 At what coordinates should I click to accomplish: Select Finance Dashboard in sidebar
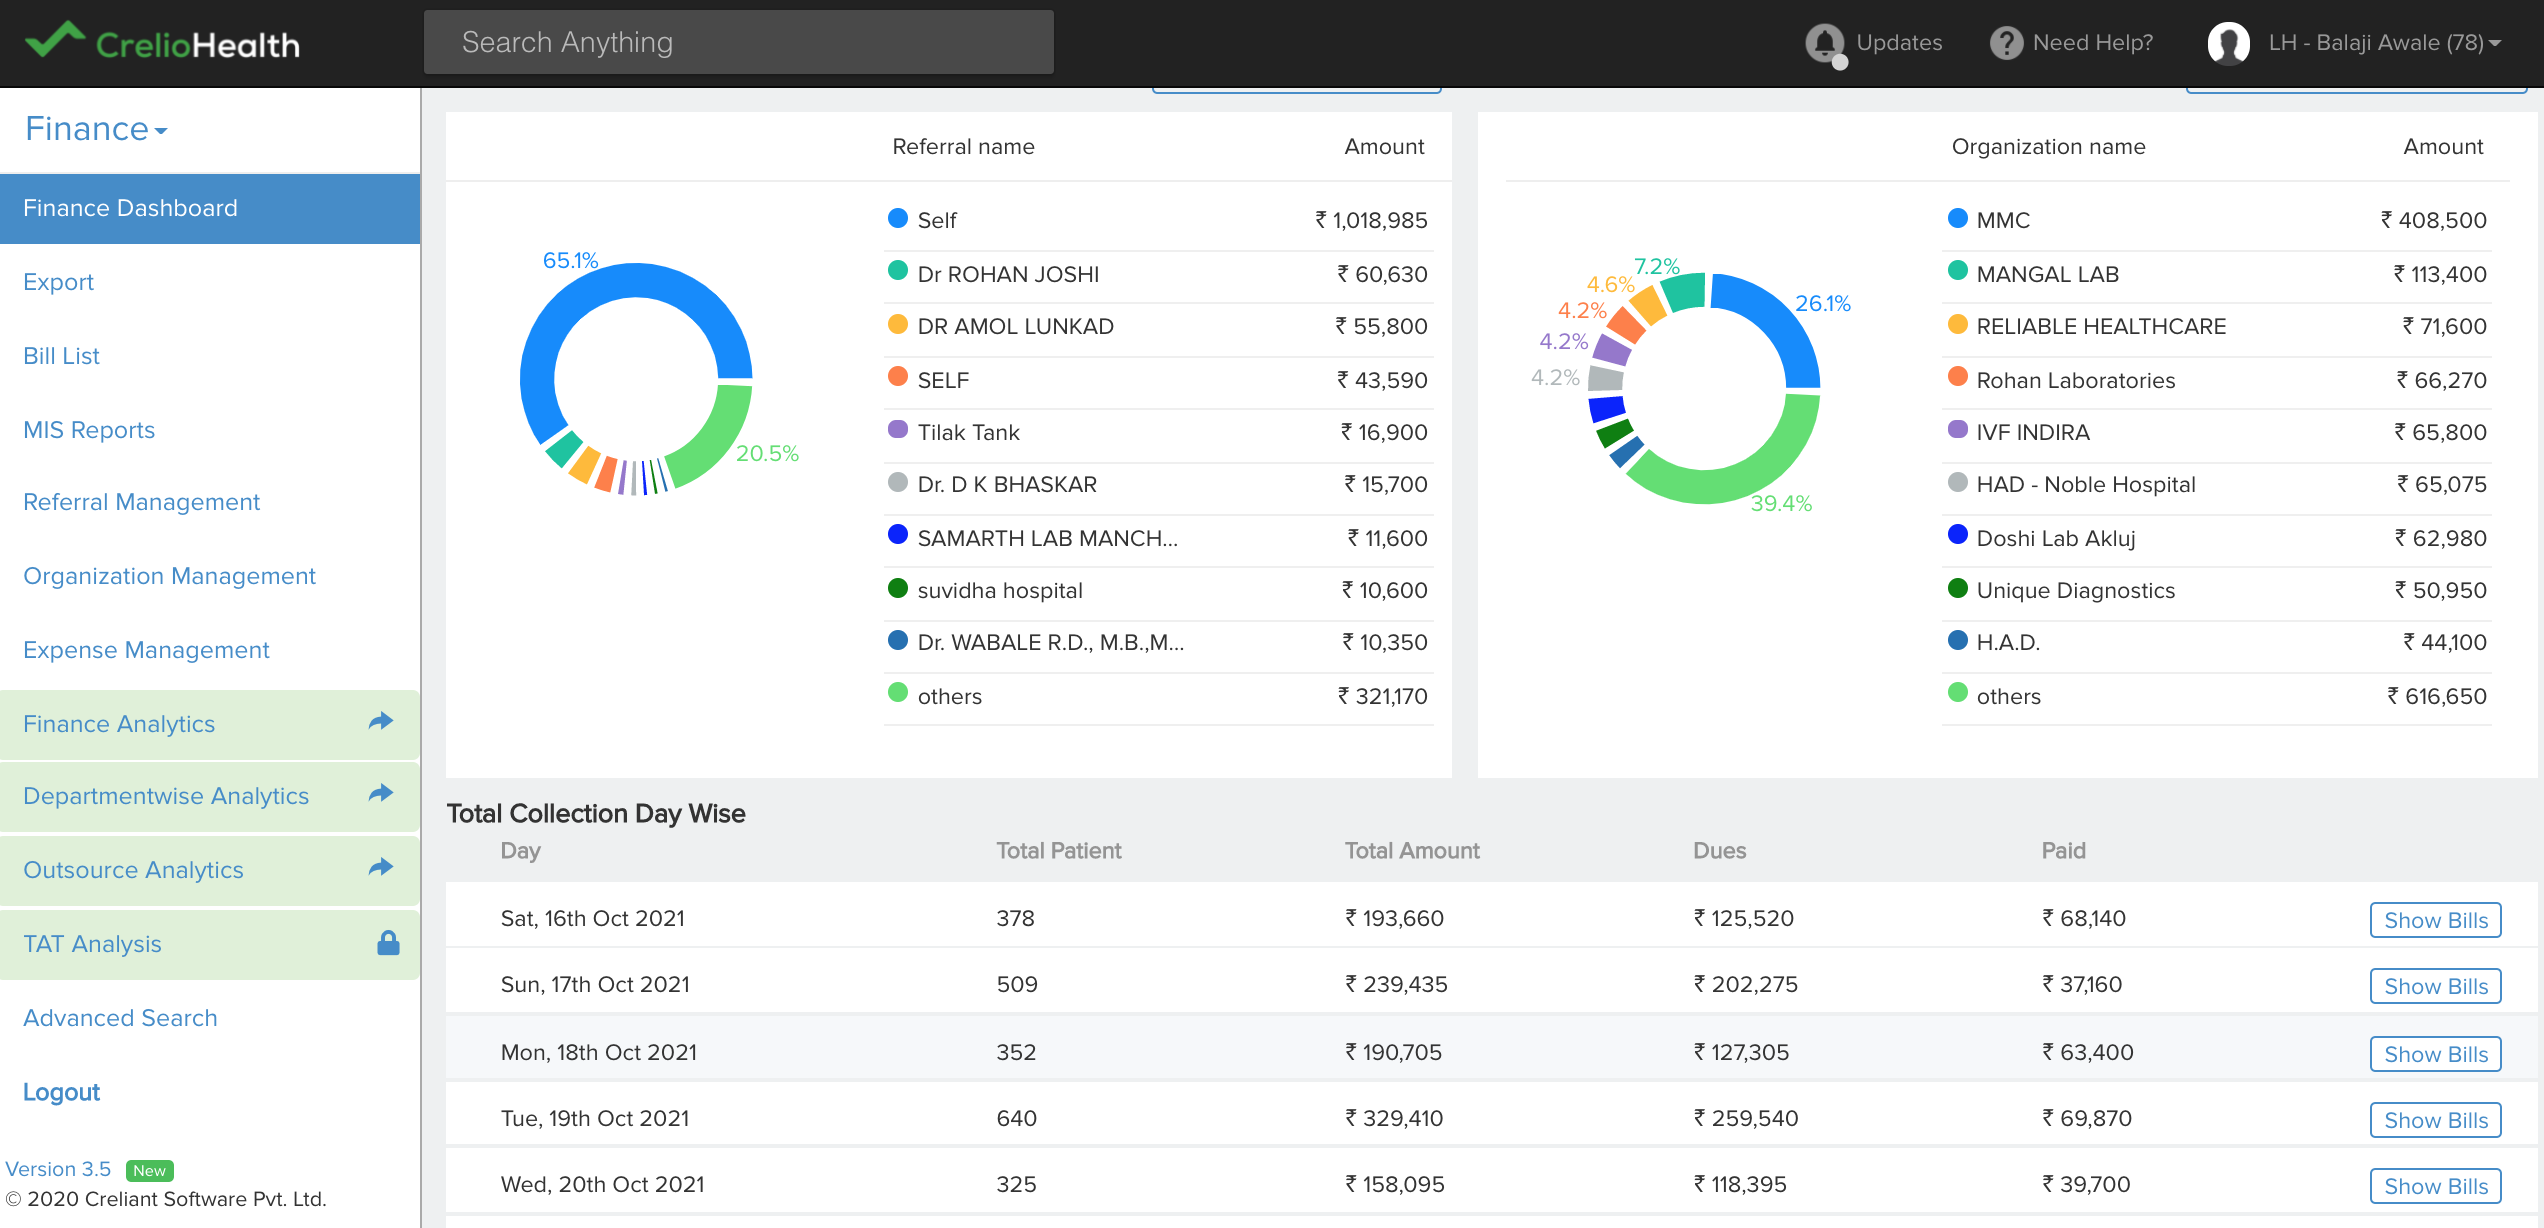pos(210,208)
